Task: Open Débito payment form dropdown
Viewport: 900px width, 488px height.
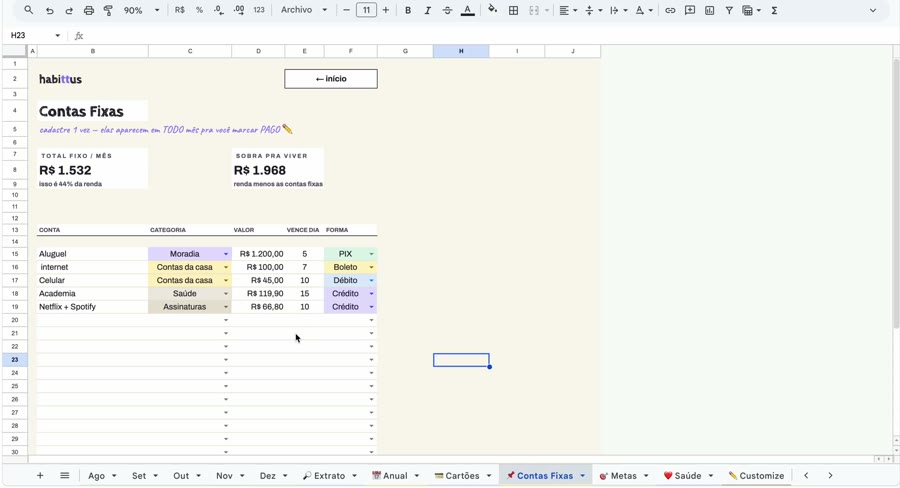Action: coord(371,280)
